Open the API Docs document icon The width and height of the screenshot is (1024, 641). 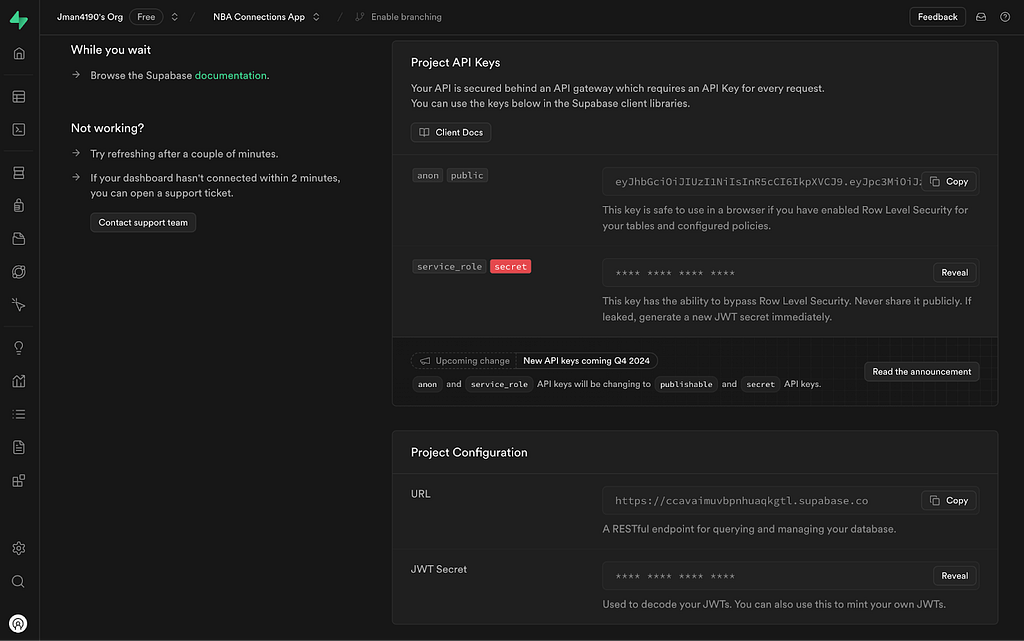click(19, 447)
